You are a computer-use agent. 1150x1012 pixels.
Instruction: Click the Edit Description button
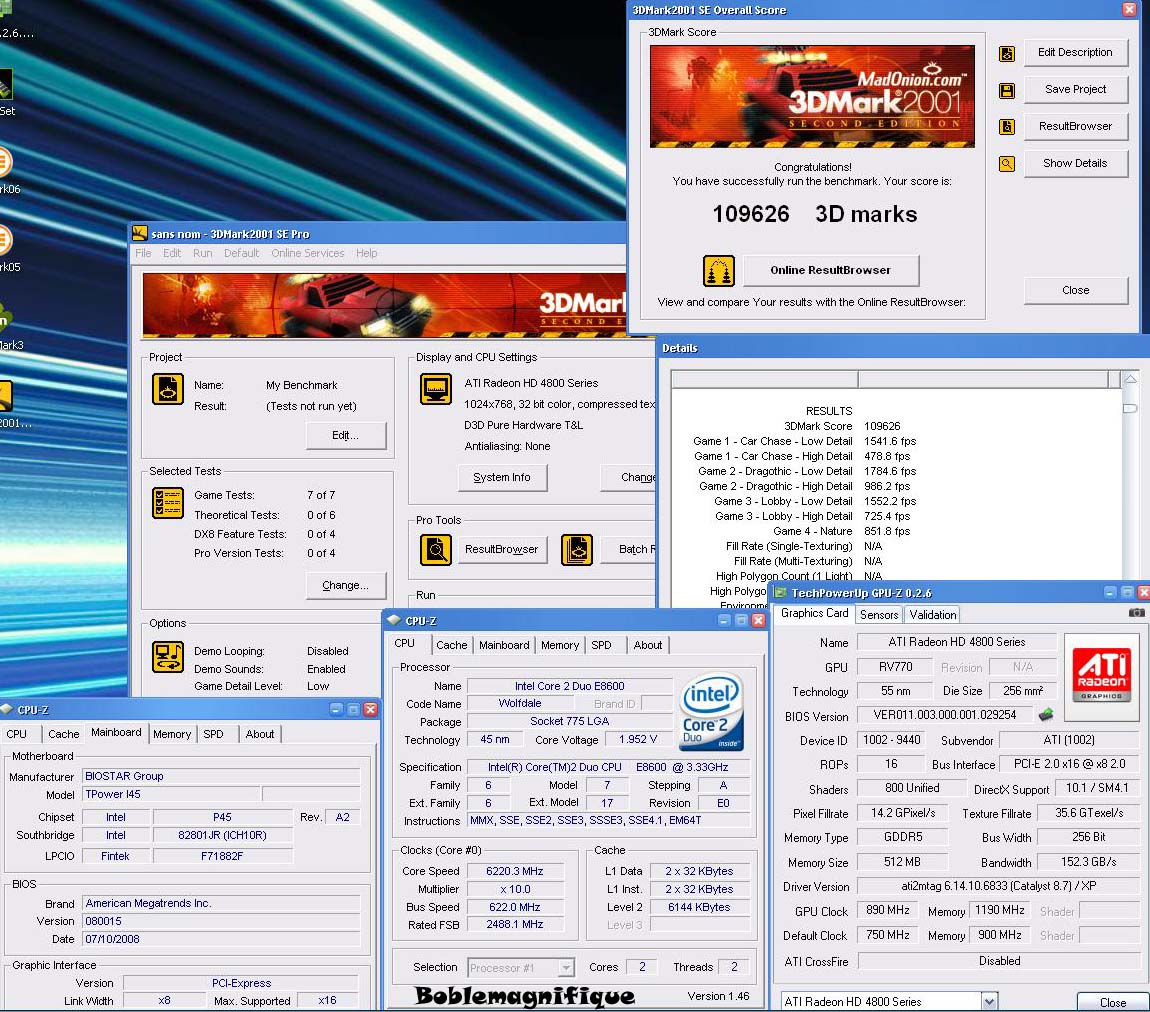(x=1075, y=53)
